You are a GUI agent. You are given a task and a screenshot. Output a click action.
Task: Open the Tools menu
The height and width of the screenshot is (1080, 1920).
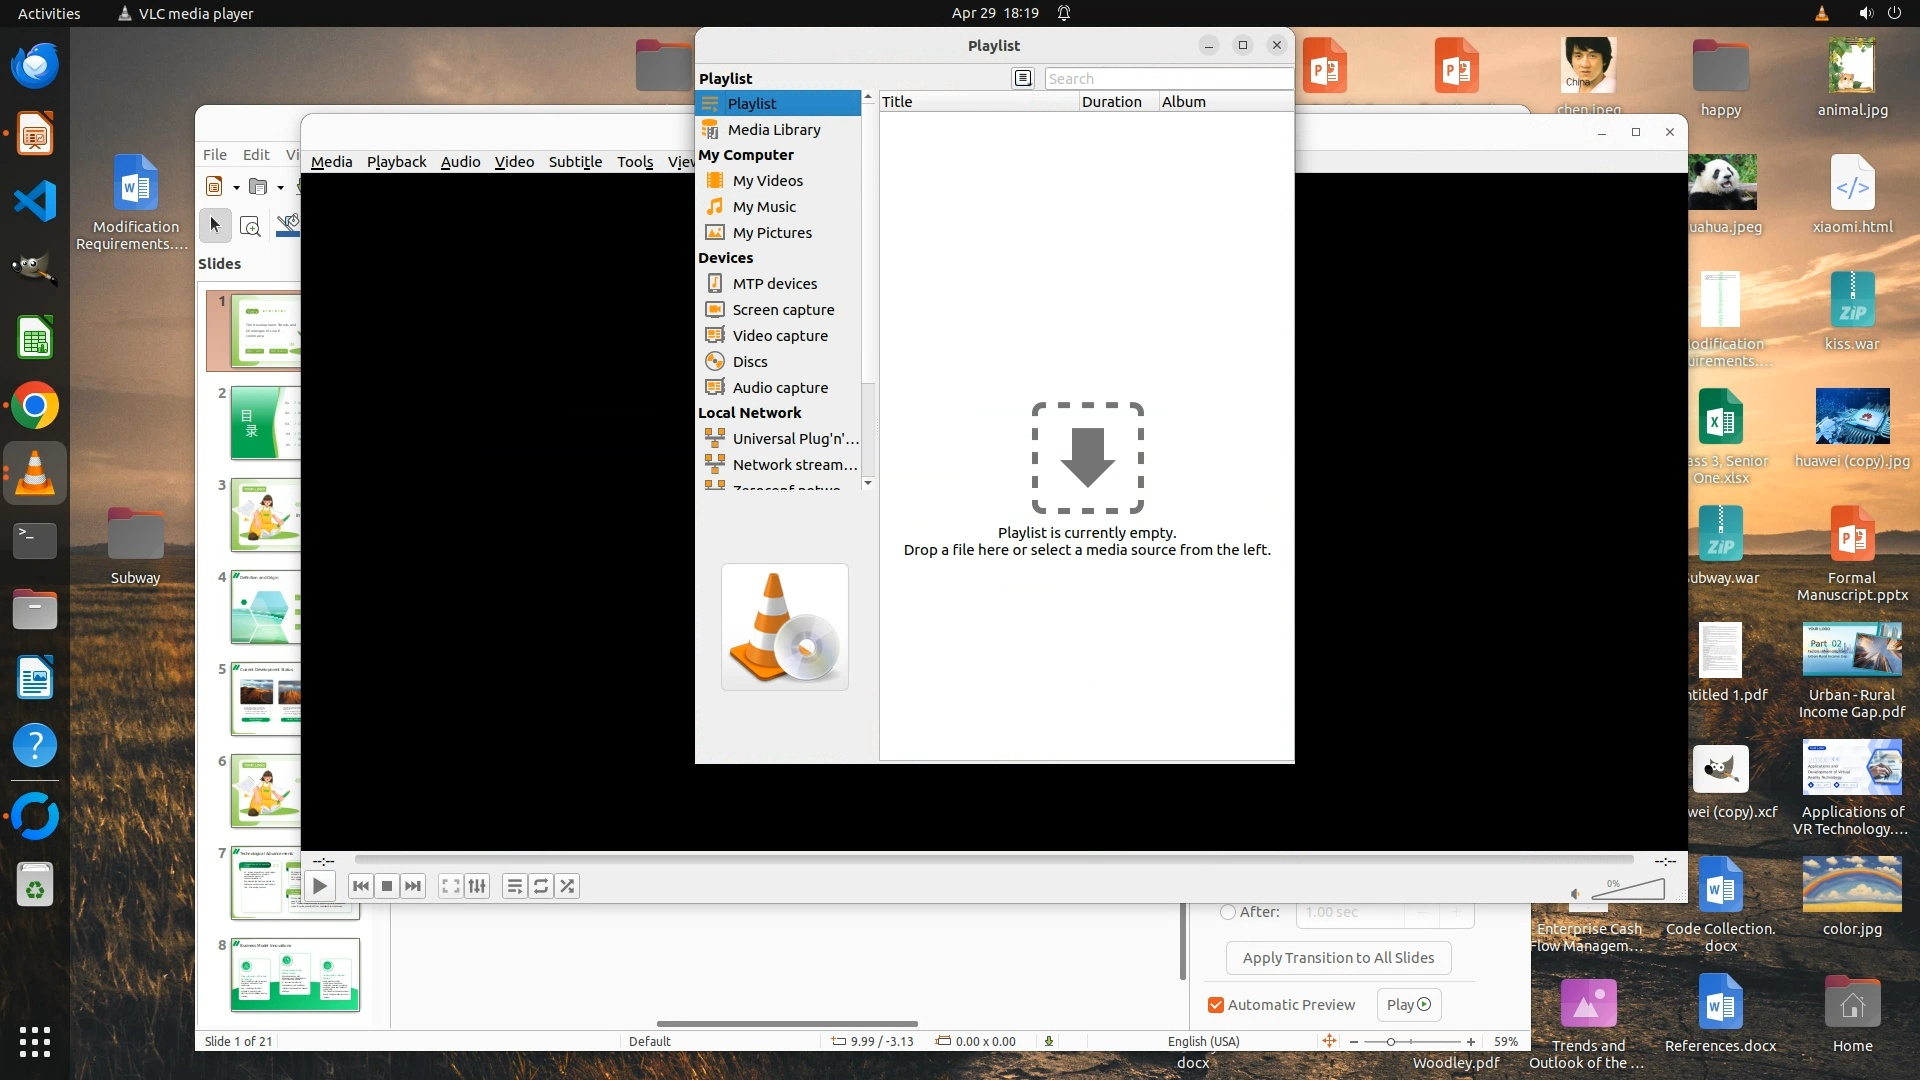pos(635,162)
